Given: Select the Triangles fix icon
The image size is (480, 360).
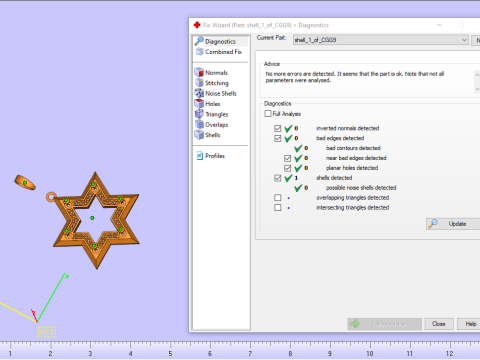Looking at the screenshot, I should pos(199,114).
